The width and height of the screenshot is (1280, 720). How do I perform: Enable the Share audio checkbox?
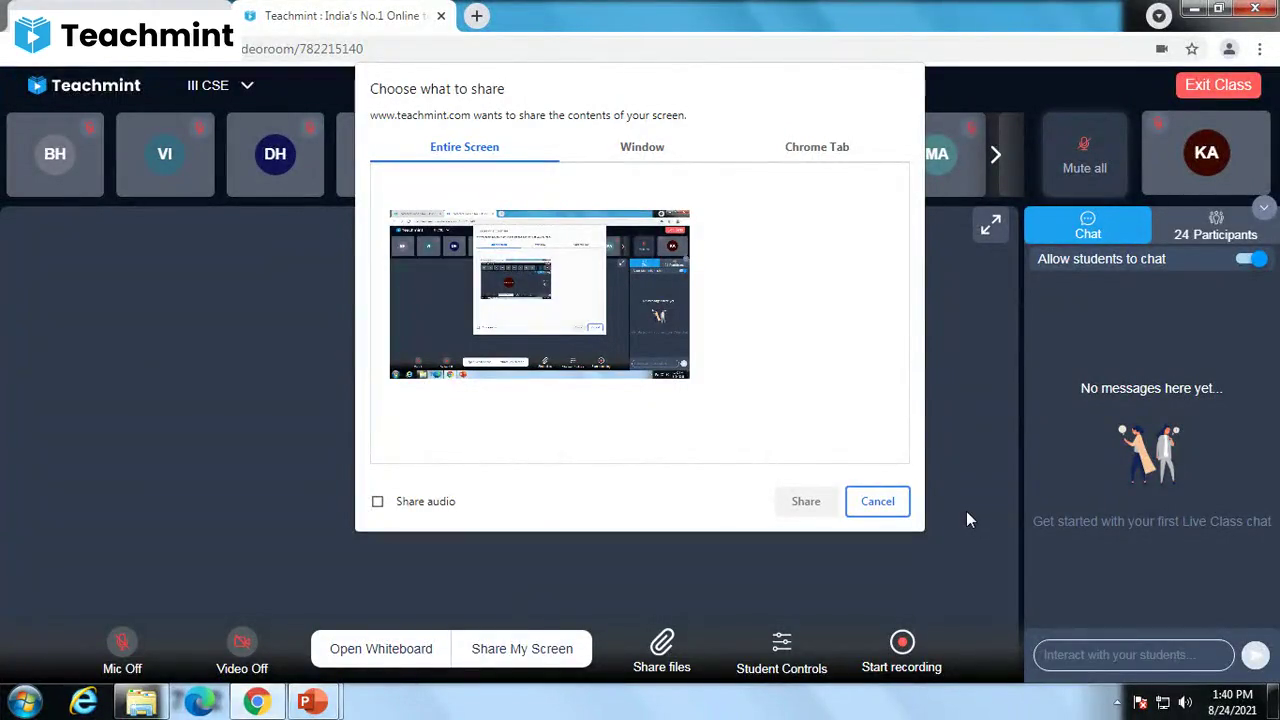[x=377, y=501]
